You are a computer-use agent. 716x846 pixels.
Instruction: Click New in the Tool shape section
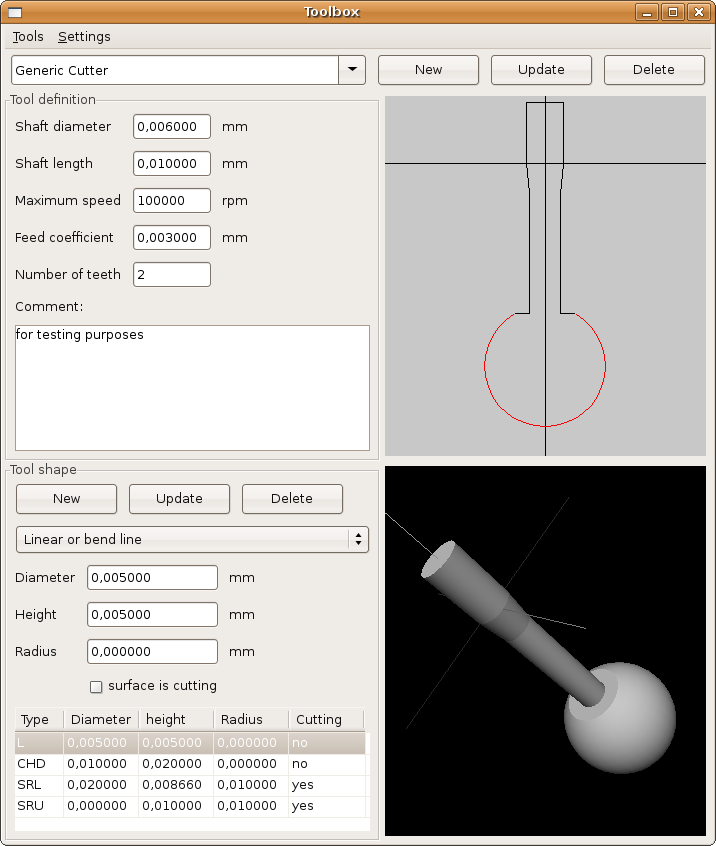67,499
